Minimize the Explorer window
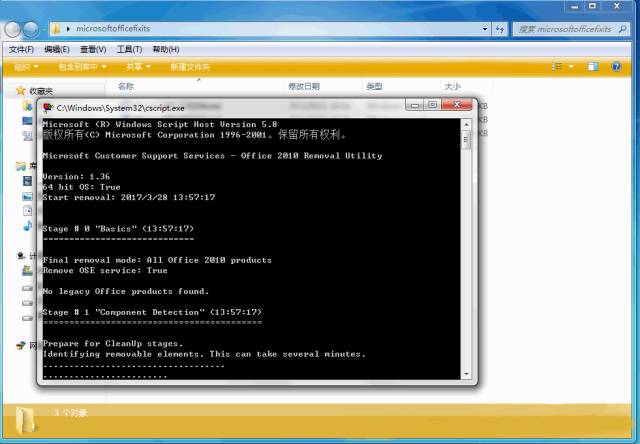The height and width of the screenshot is (444, 640). click(x=575, y=6)
